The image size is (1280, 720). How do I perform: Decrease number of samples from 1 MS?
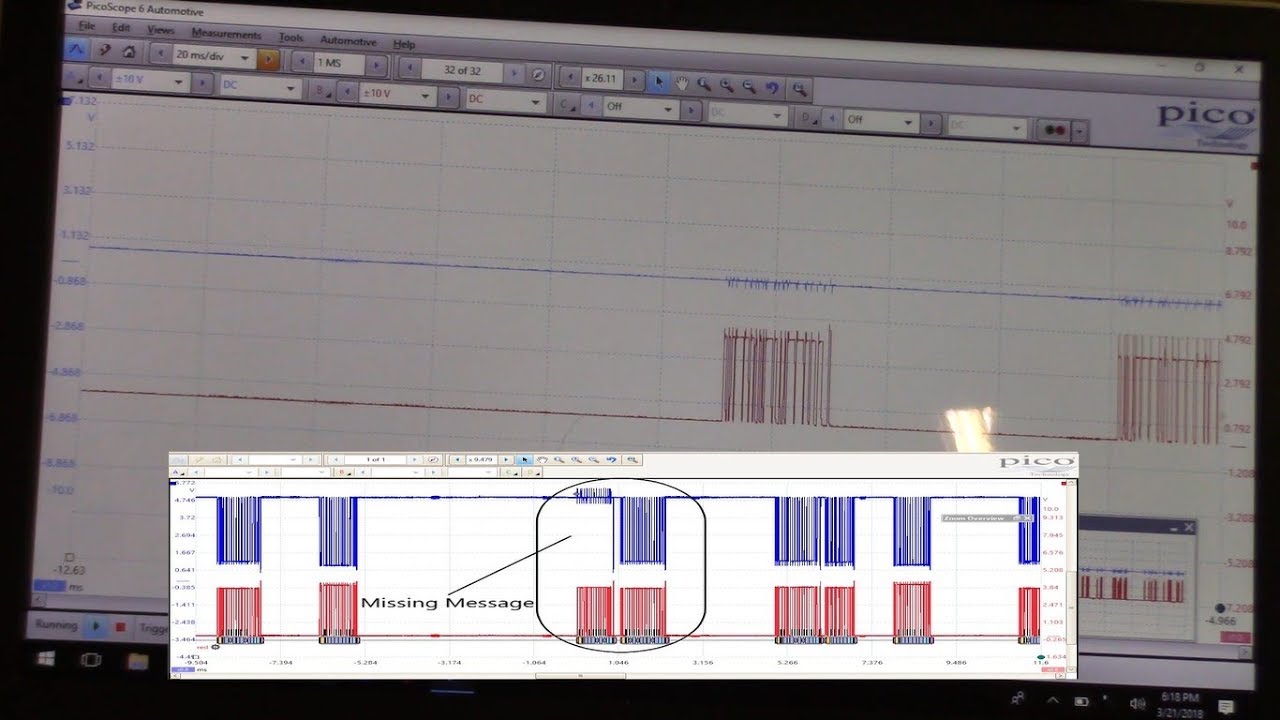pos(303,62)
